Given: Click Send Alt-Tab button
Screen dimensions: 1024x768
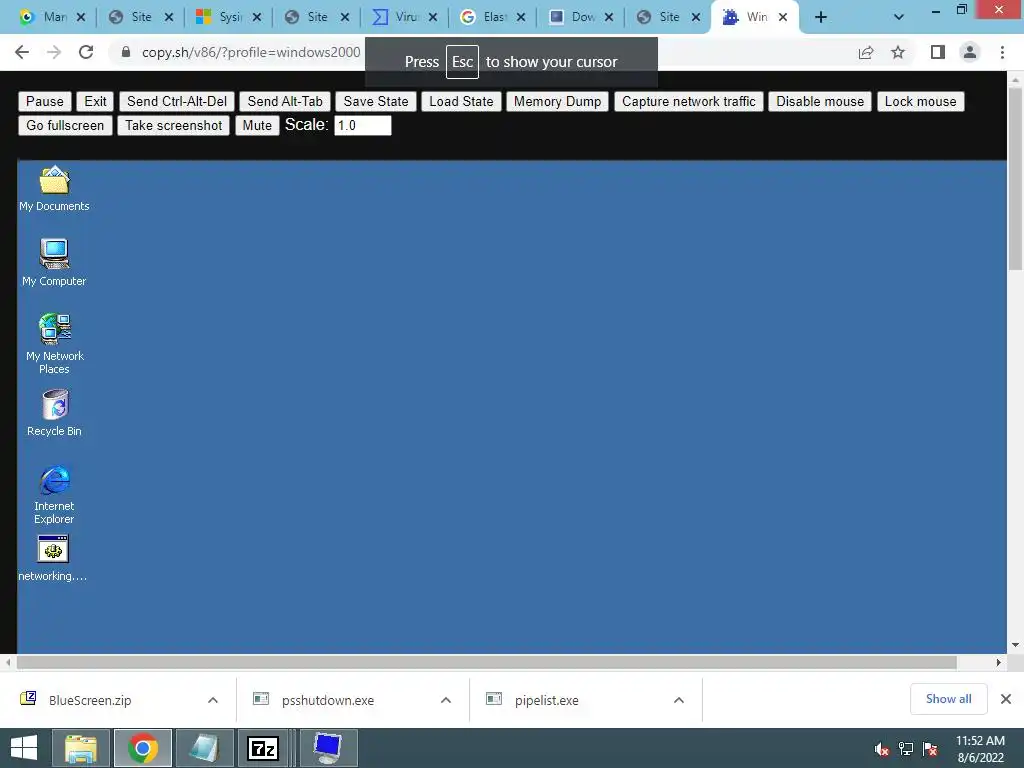Looking at the screenshot, I should 285,102.
